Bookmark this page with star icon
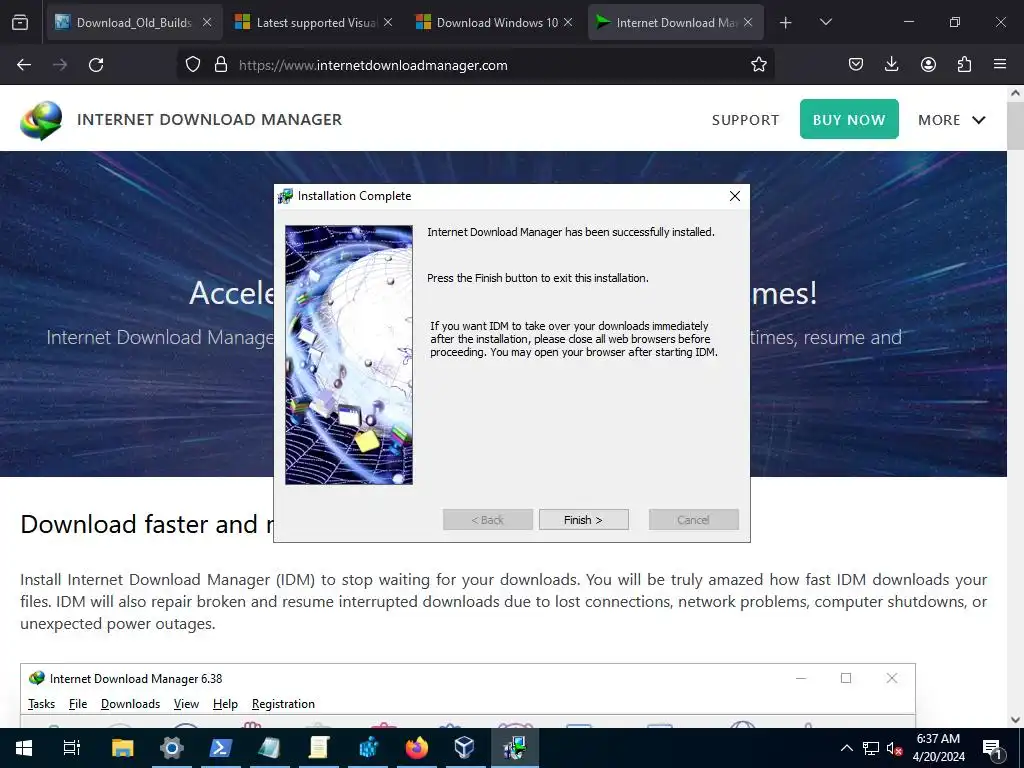 coord(758,65)
